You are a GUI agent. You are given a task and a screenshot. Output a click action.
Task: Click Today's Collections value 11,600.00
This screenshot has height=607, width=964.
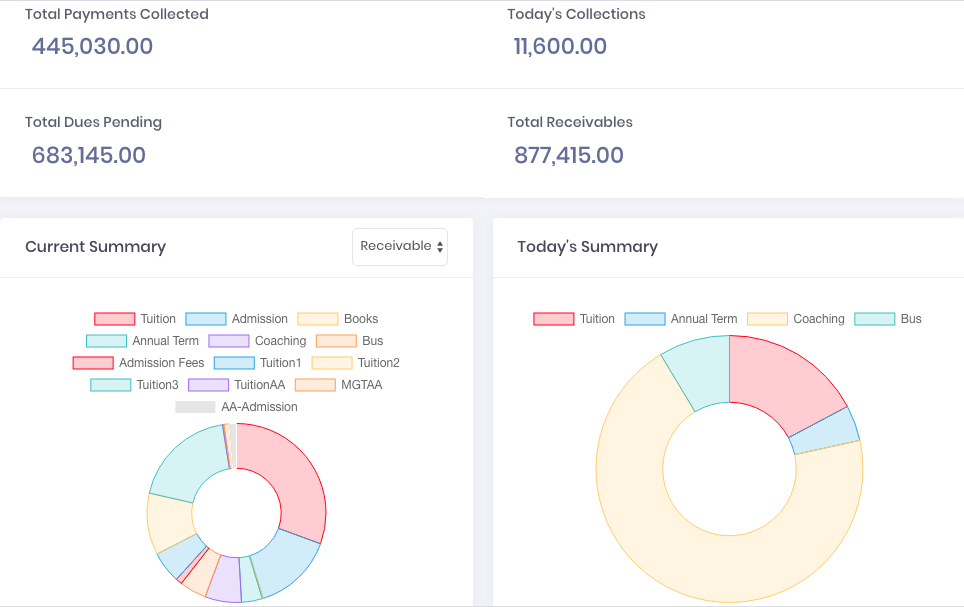[560, 46]
